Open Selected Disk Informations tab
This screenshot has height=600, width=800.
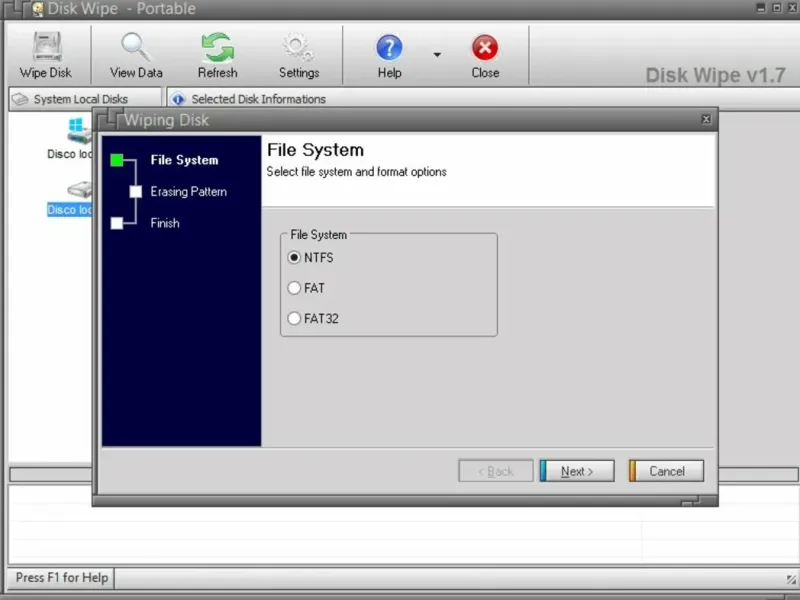click(x=258, y=99)
